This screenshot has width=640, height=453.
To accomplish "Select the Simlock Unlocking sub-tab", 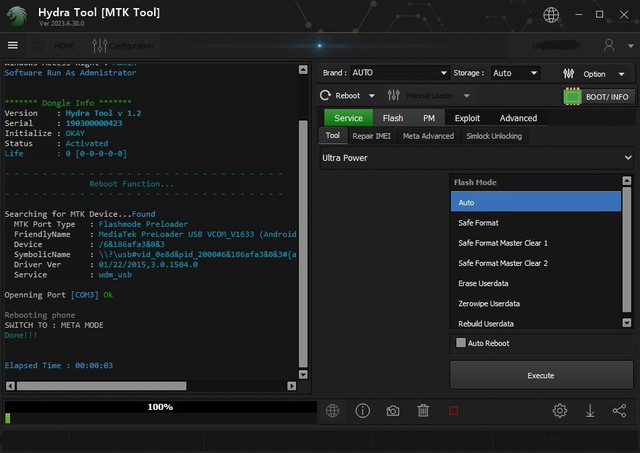I will [x=494, y=136].
